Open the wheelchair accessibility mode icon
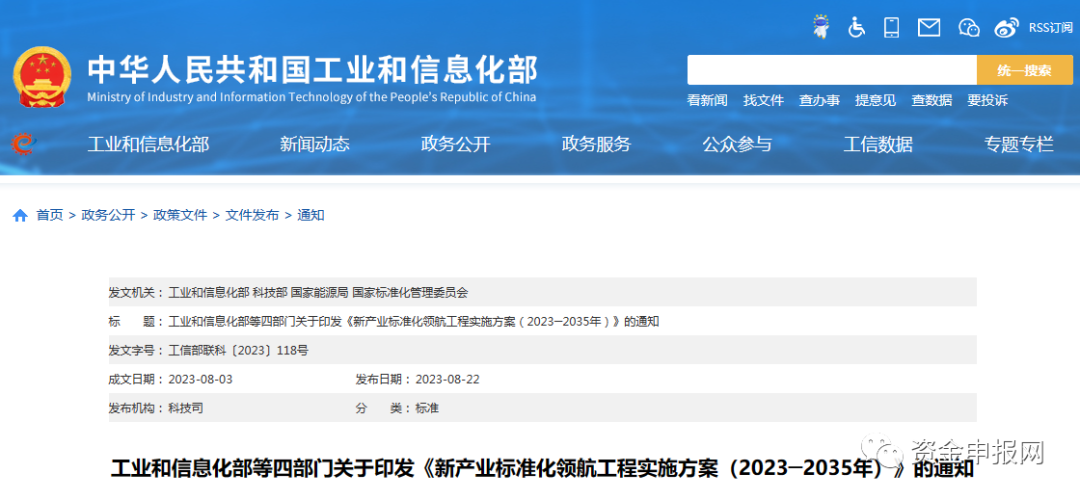 tap(856, 28)
